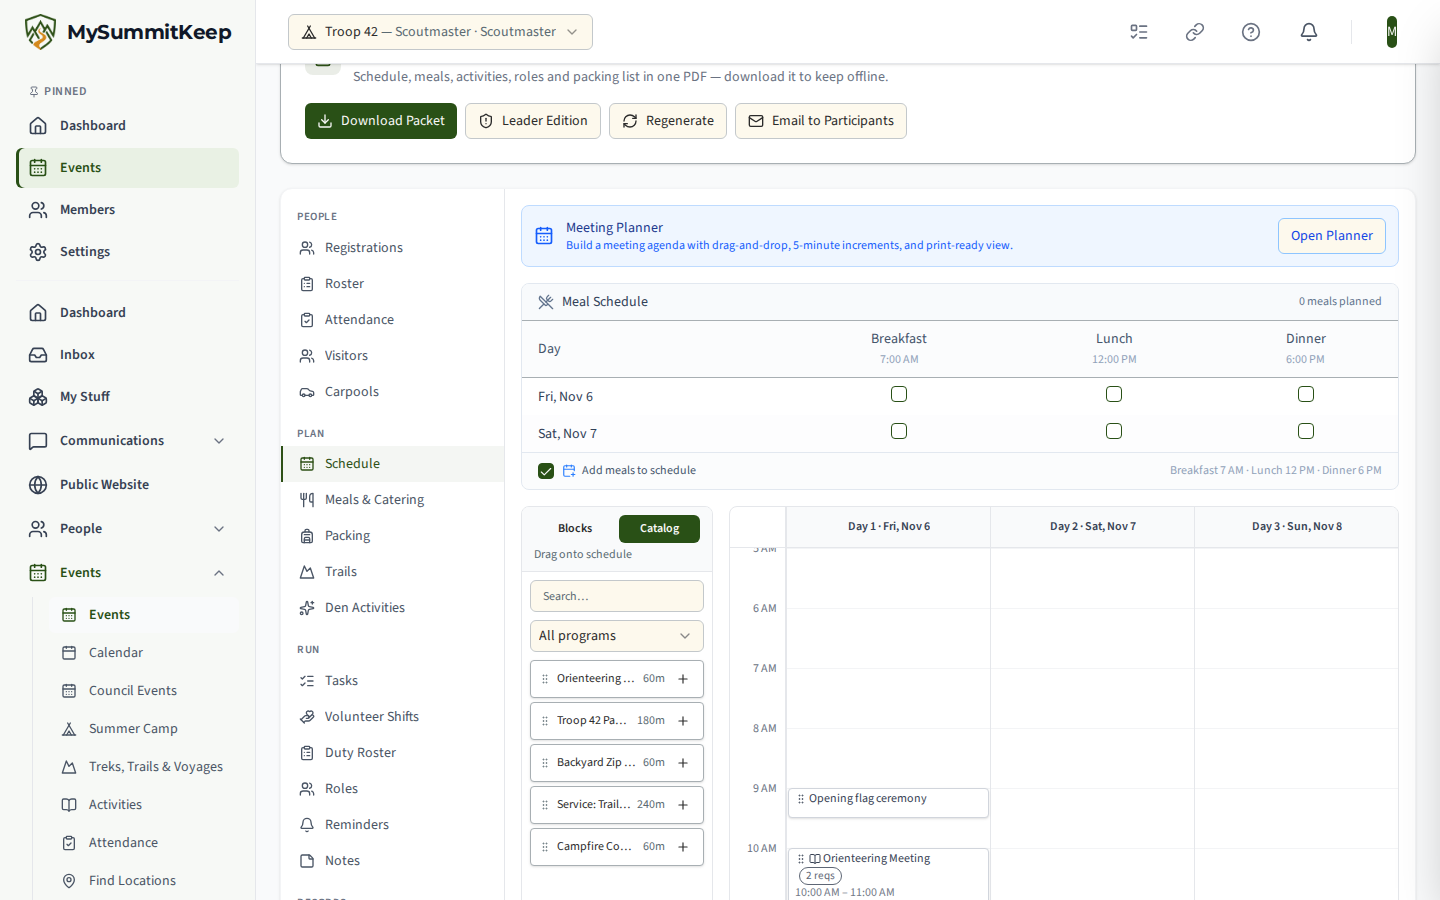Expand the People sidebar section
The width and height of the screenshot is (1440, 900).
coord(127,529)
